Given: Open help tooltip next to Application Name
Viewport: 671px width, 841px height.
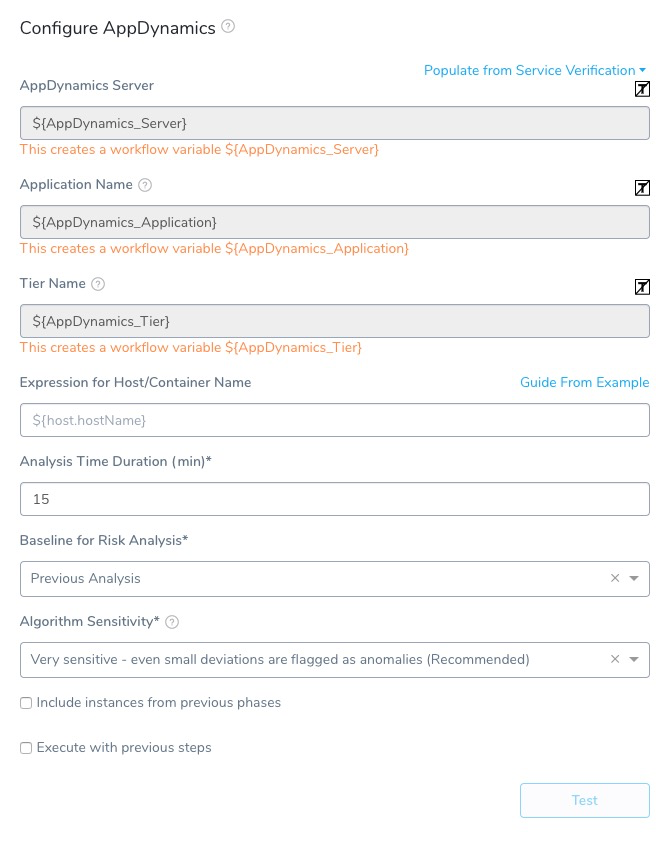Looking at the screenshot, I should [x=145, y=185].
